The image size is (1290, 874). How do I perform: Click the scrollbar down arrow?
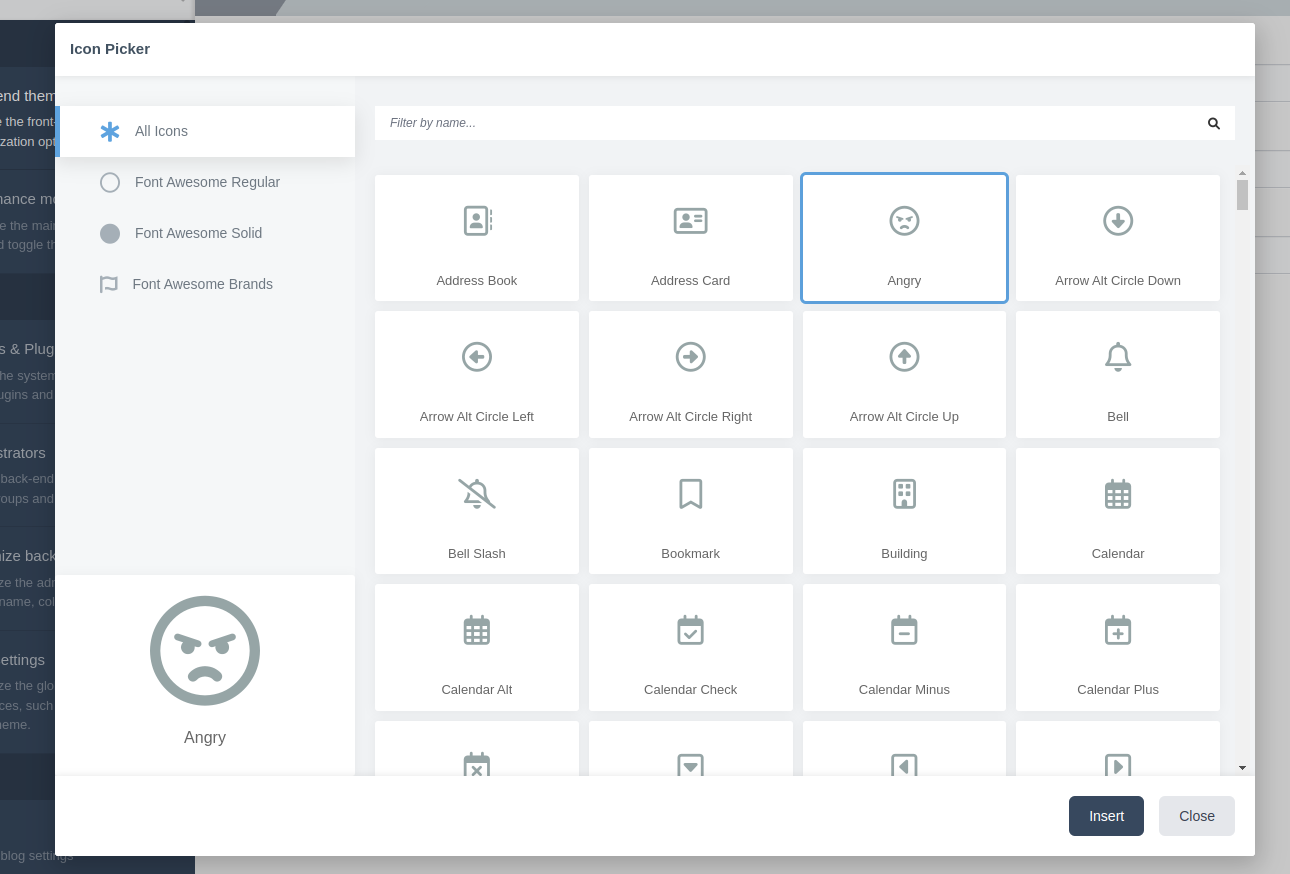coord(1242,768)
